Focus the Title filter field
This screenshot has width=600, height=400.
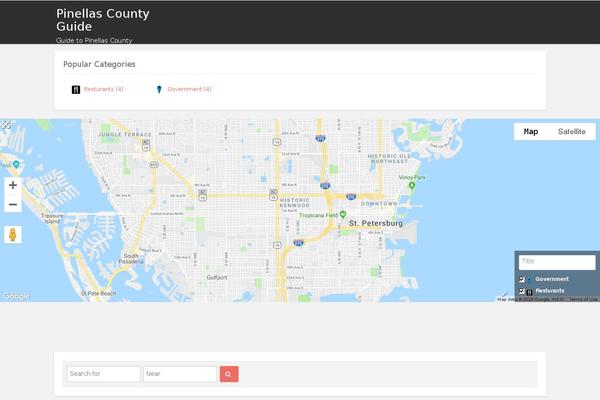click(x=557, y=263)
